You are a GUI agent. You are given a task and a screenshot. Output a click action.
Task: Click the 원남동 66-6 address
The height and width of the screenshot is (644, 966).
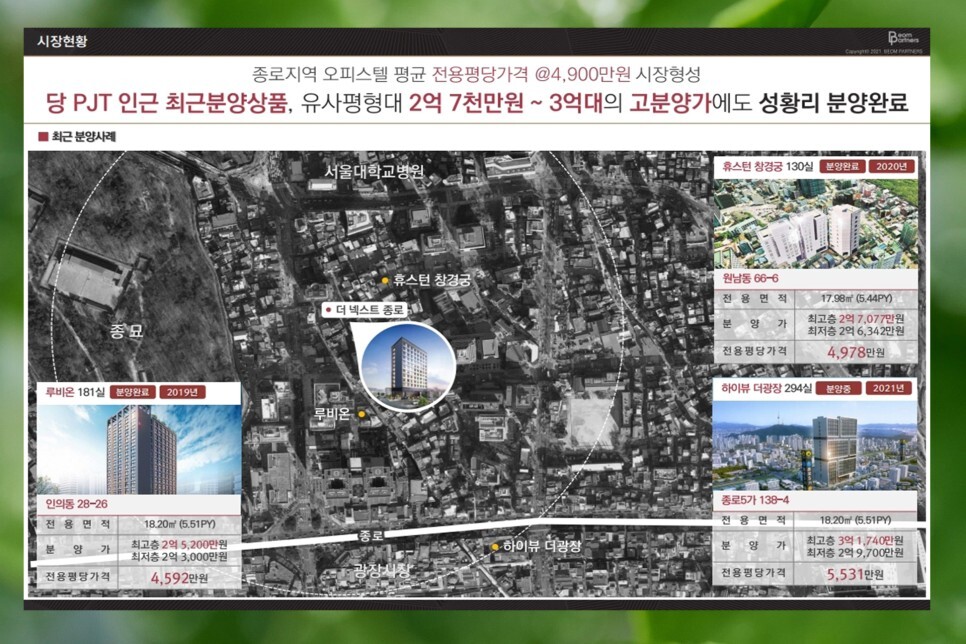point(750,279)
